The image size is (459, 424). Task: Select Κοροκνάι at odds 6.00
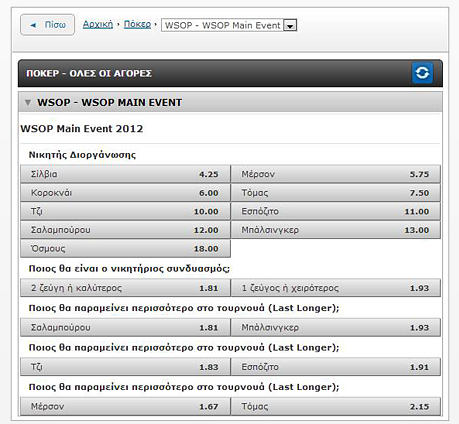tap(125, 193)
